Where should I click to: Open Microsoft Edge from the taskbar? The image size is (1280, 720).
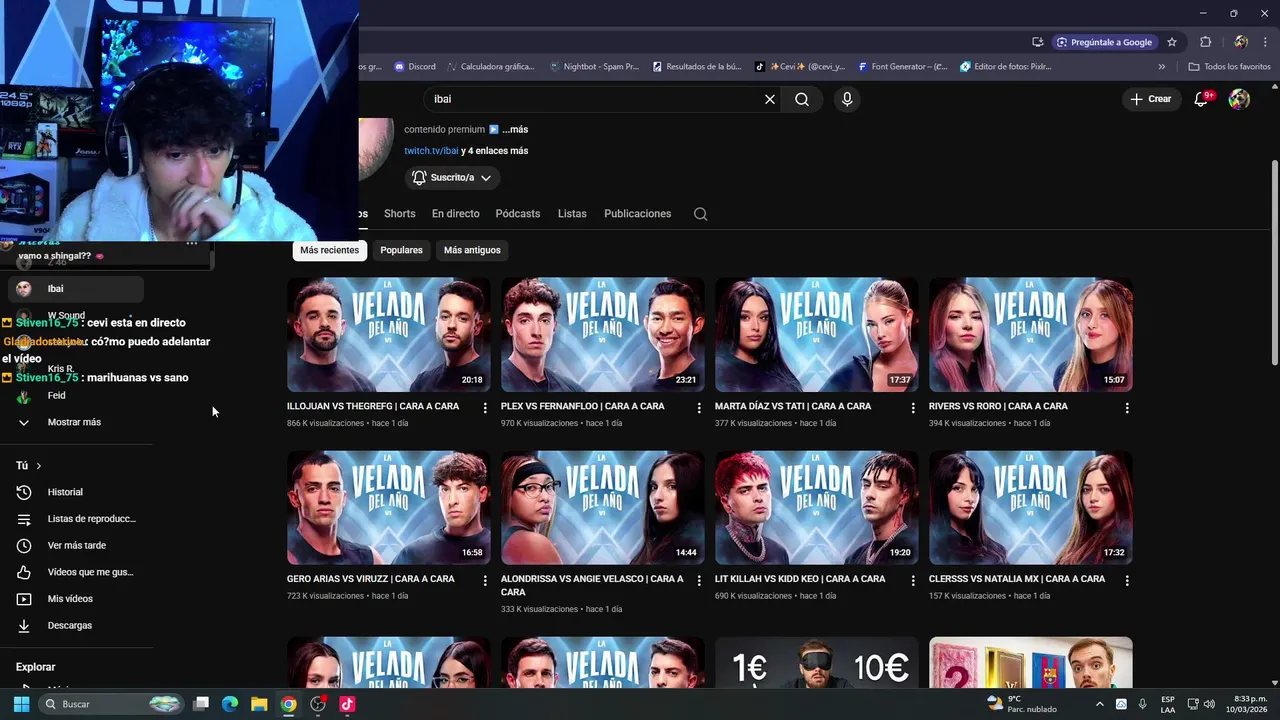click(230, 704)
